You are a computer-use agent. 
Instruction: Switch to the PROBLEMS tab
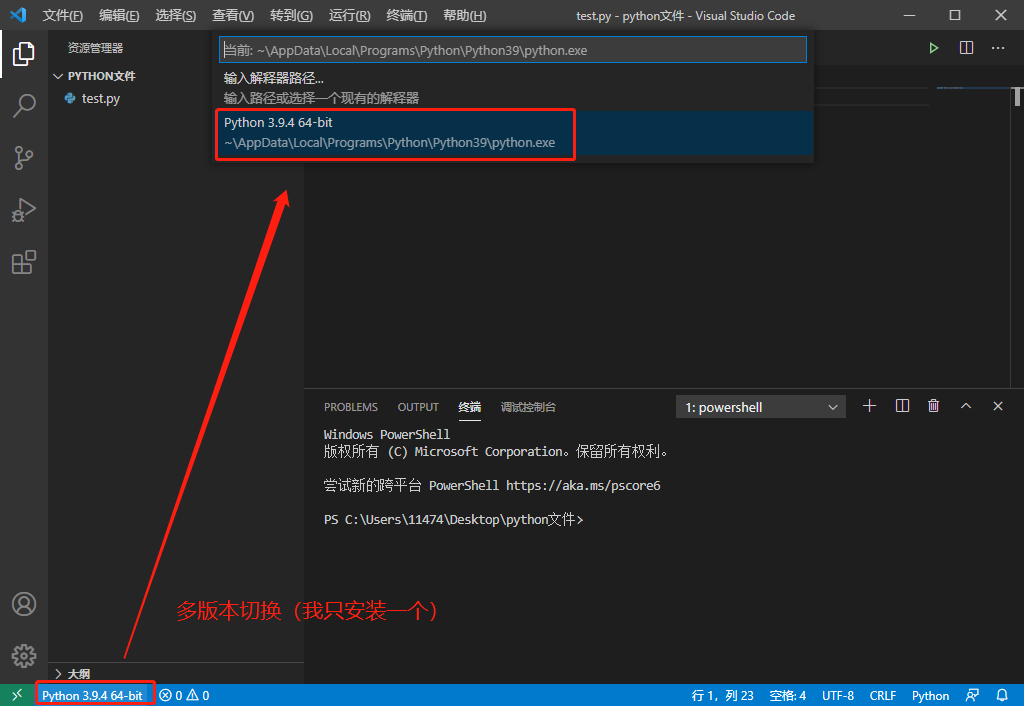(x=351, y=407)
